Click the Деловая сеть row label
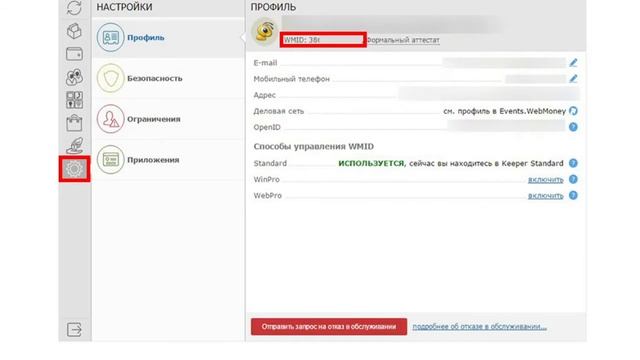640x360 pixels. 278,111
